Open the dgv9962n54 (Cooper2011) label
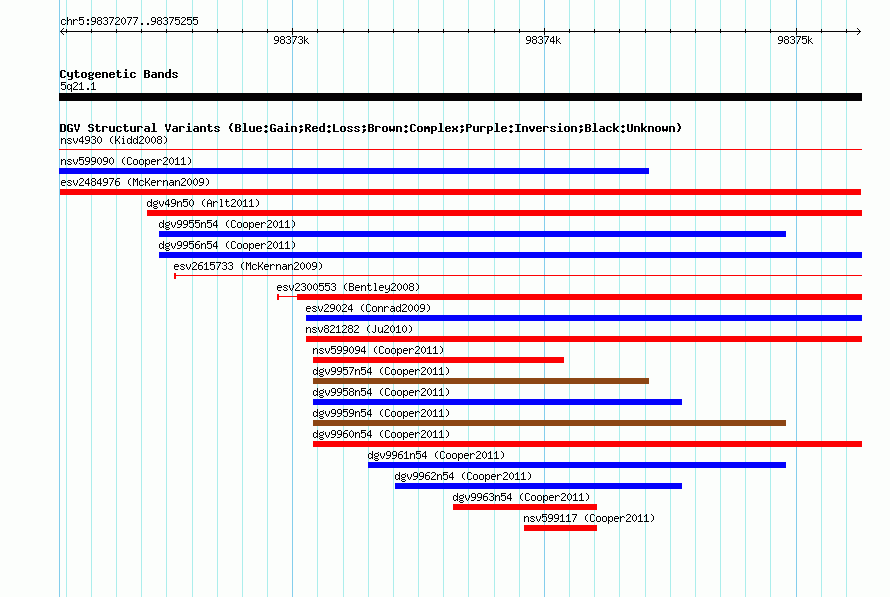 [x=463, y=476]
